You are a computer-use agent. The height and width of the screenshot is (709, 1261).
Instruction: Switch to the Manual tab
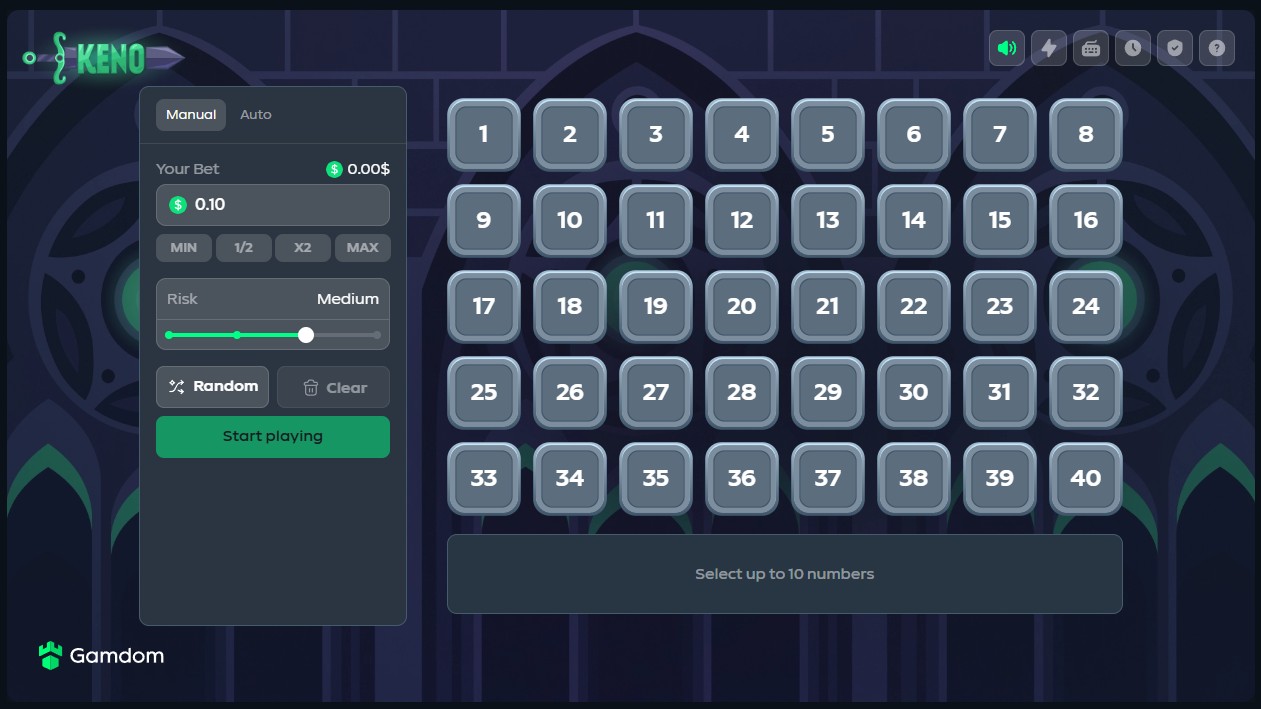click(x=191, y=115)
